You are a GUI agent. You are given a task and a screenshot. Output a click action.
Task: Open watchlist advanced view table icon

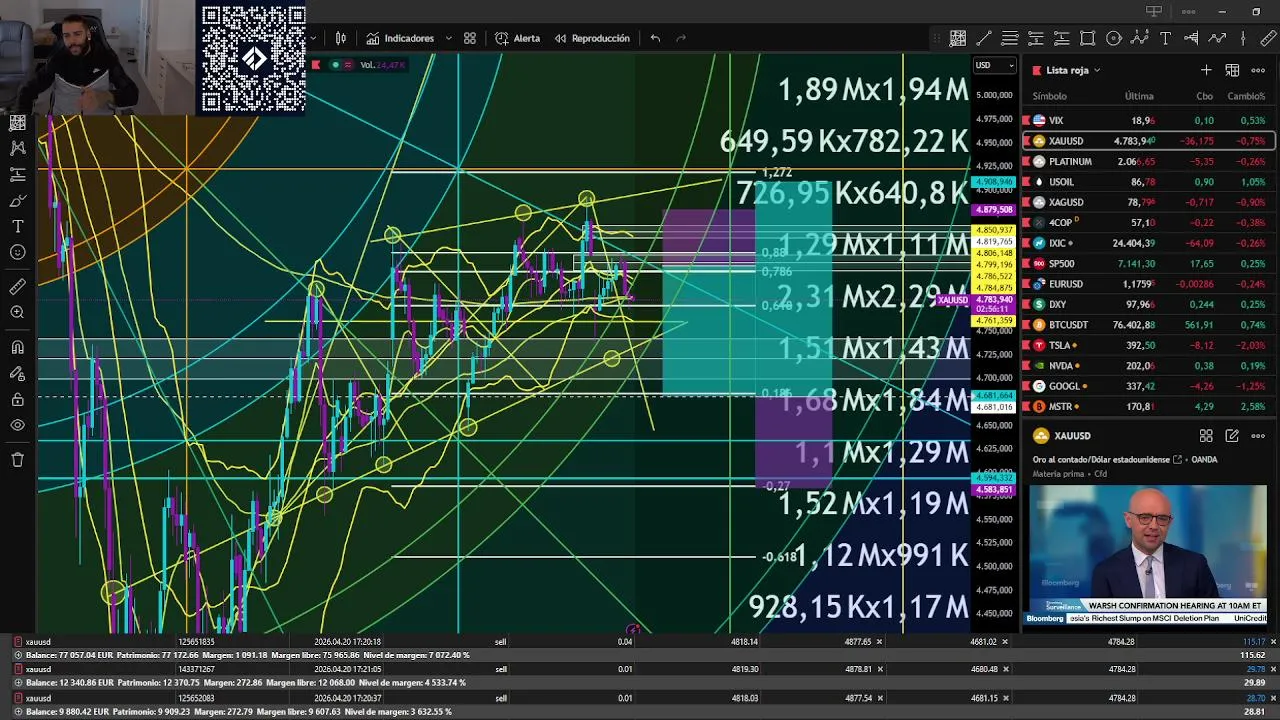pos(1232,70)
